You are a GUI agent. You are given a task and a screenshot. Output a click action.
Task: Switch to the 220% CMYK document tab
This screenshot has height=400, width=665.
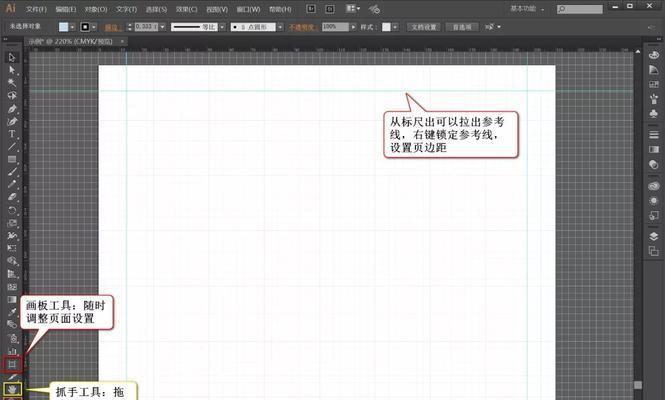[x=72, y=41]
